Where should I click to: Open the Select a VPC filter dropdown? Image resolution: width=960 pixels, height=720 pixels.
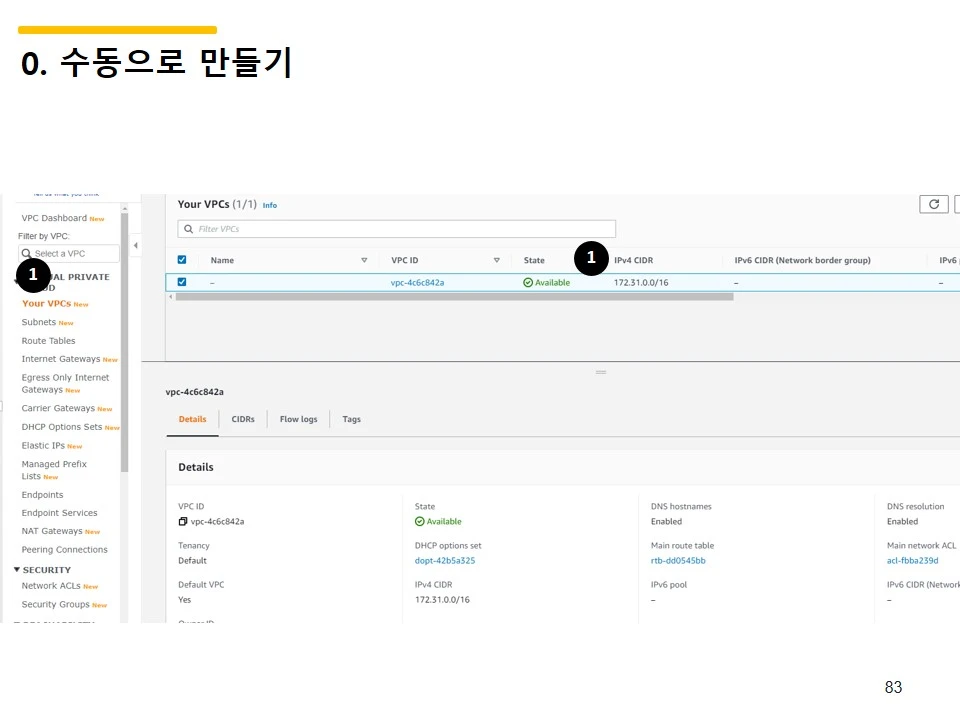point(68,253)
